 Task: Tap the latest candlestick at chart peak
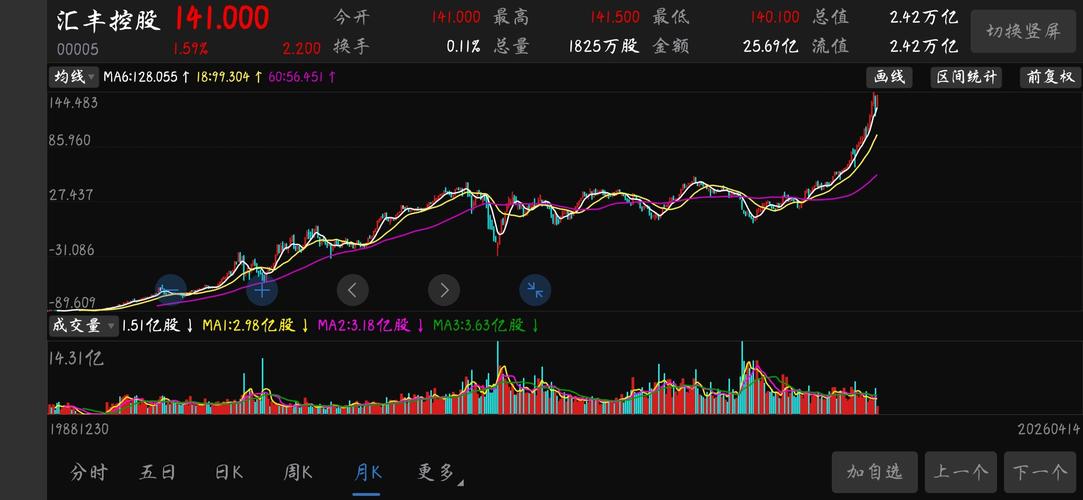pos(876,101)
